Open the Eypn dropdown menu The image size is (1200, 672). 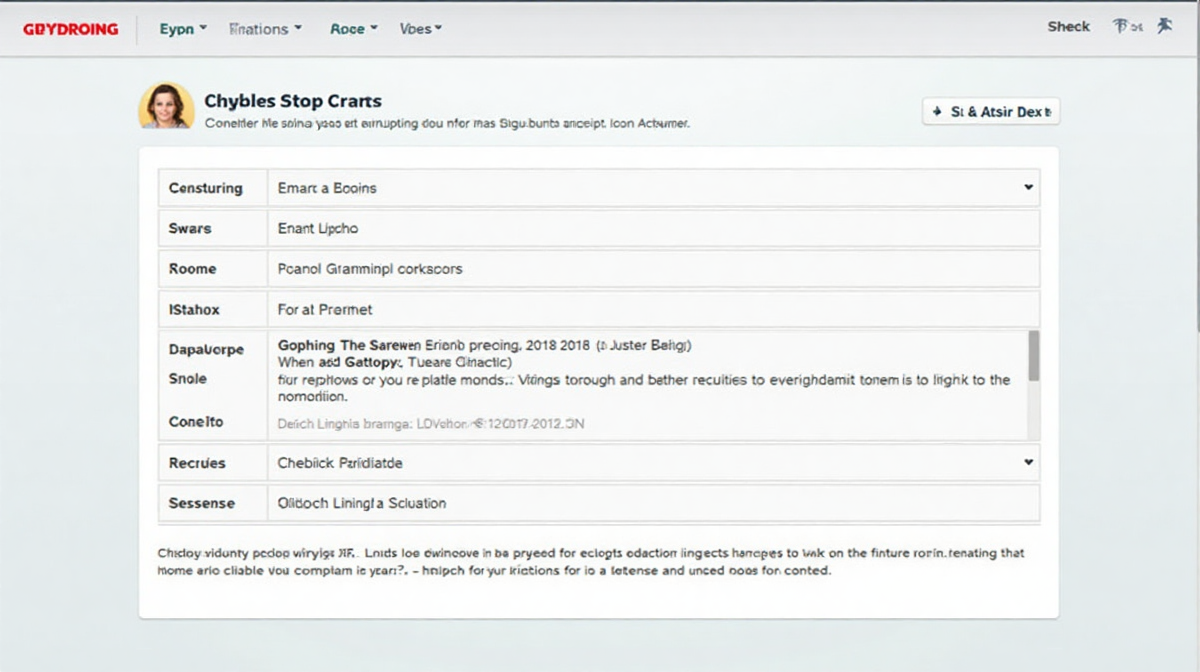point(183,29)
